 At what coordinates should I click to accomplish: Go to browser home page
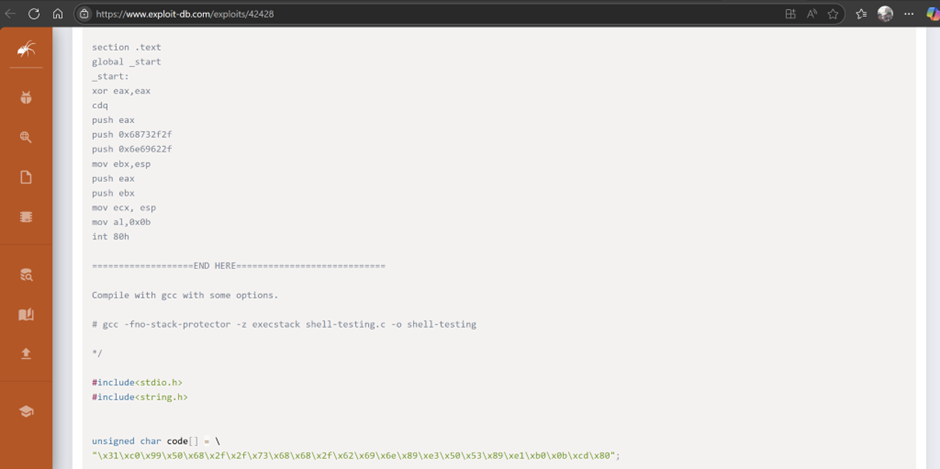click(58, 14)
